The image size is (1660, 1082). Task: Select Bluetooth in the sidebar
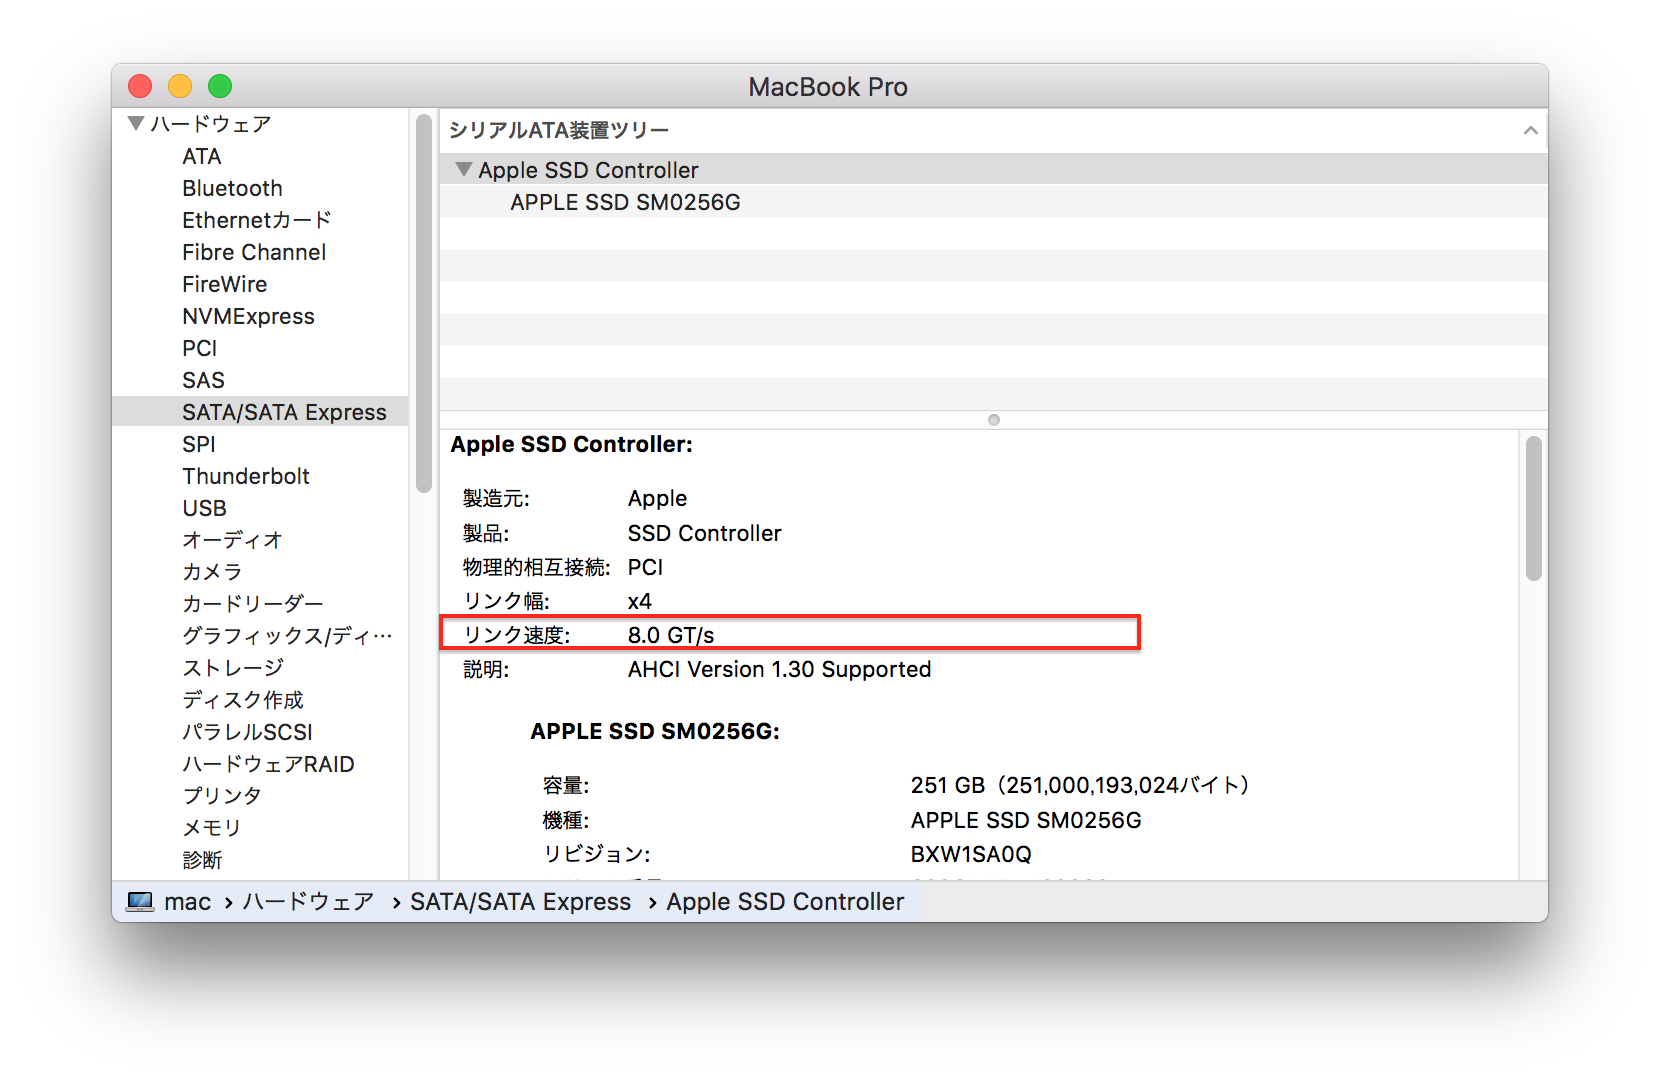click(232, 188)
